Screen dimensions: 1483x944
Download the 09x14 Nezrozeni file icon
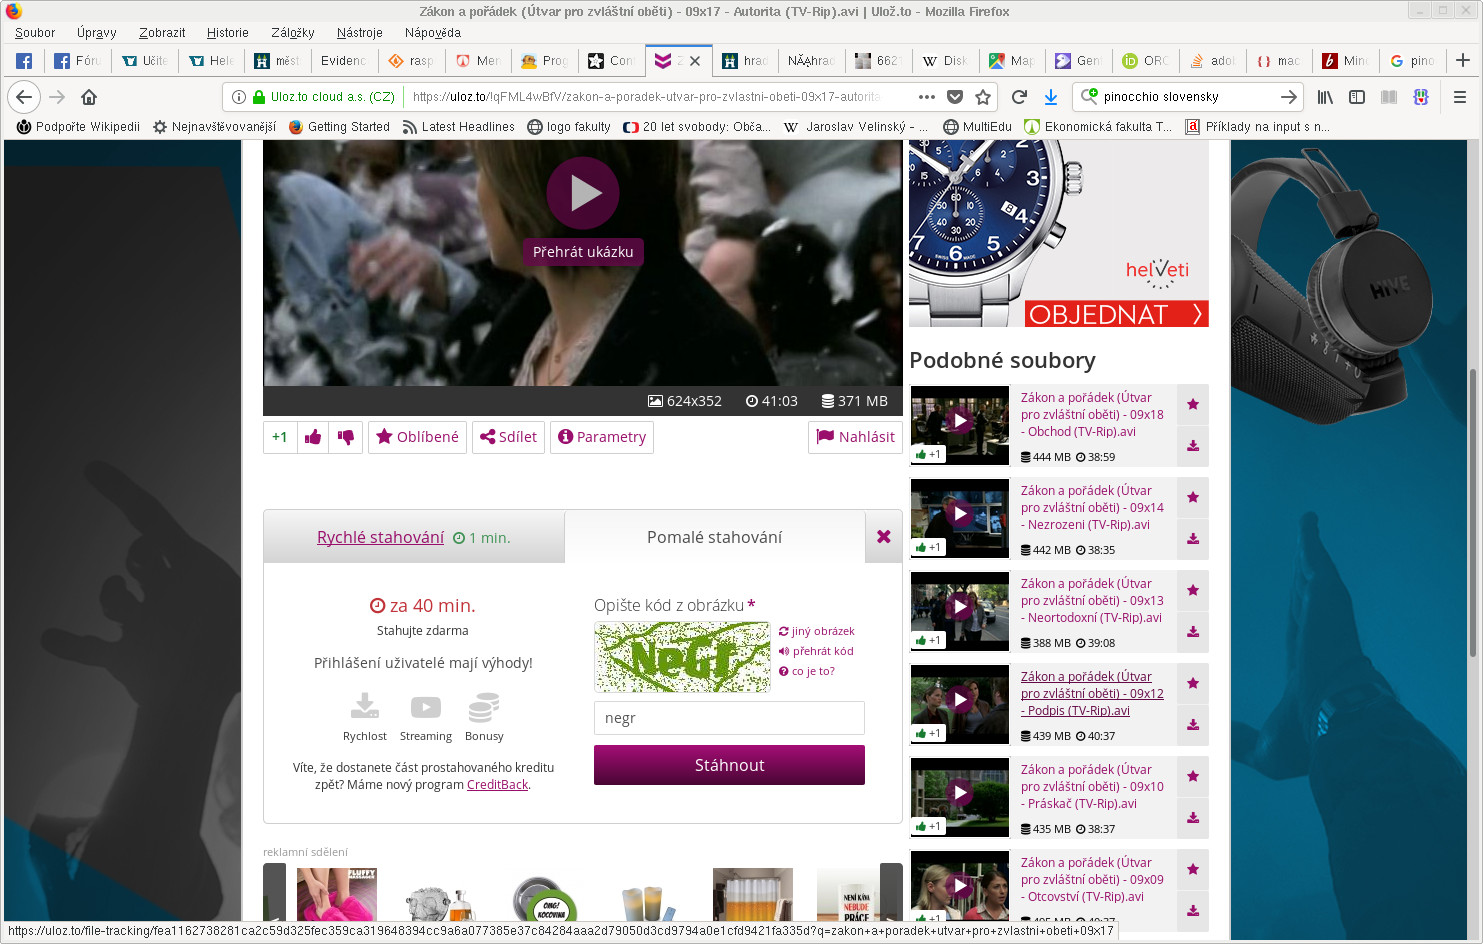(1193, 539)
